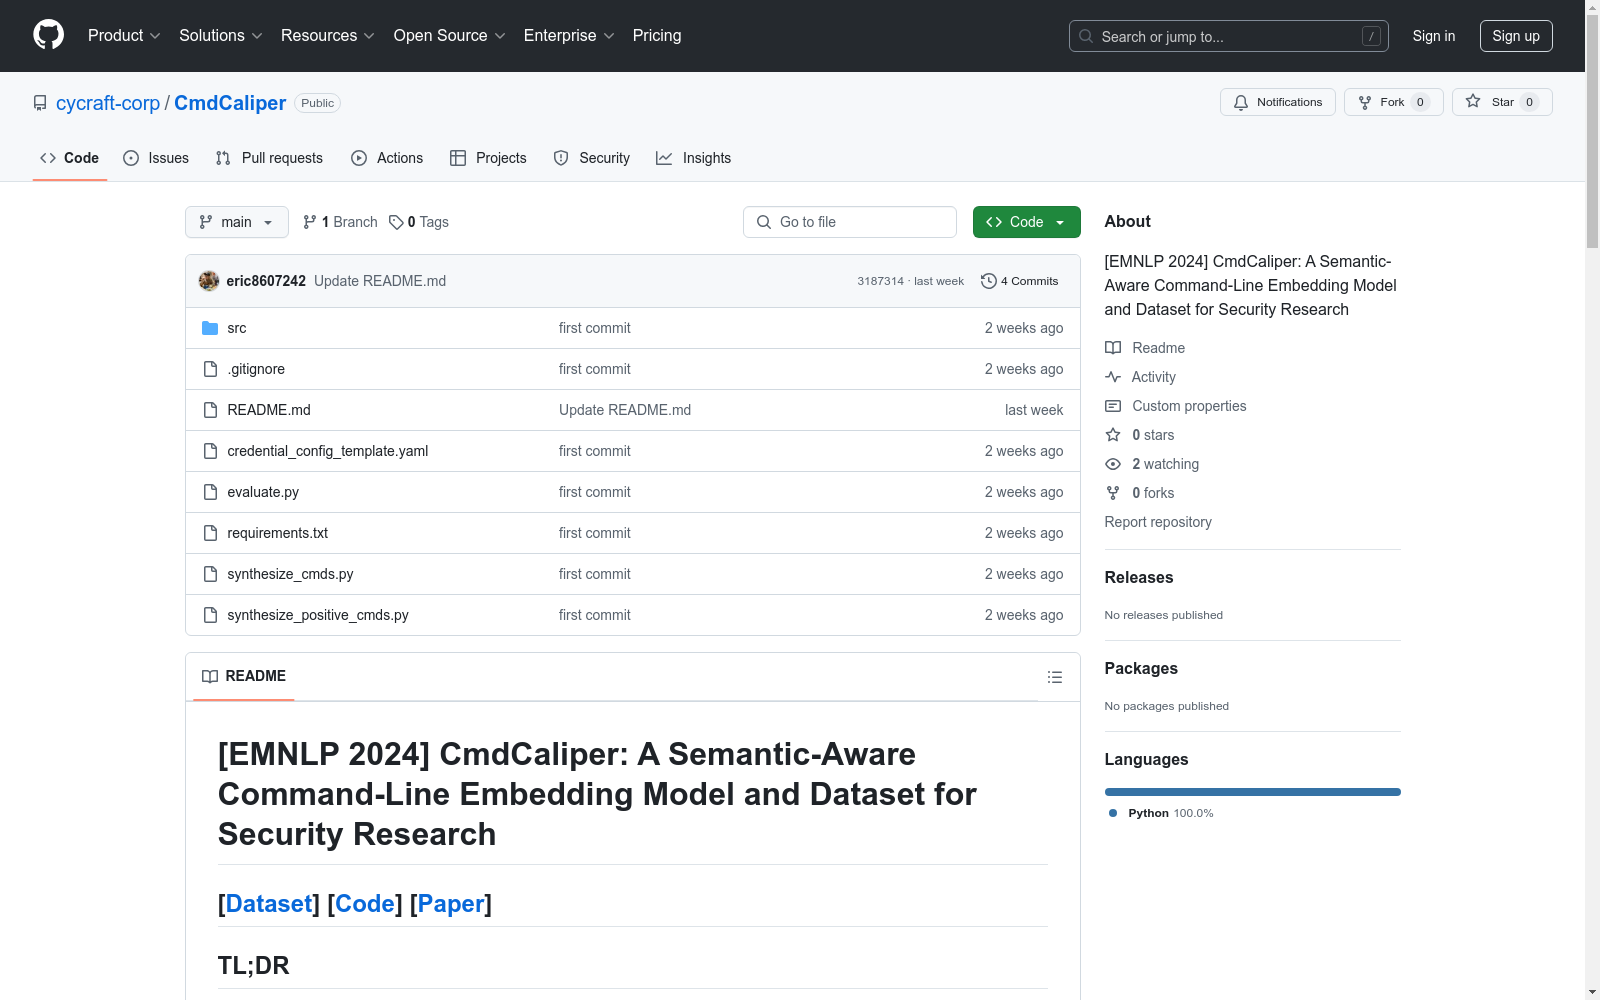This screenshot has height=1000, width=1600.
Task: Switch to the Issues tab
Action: coord(156,158)
